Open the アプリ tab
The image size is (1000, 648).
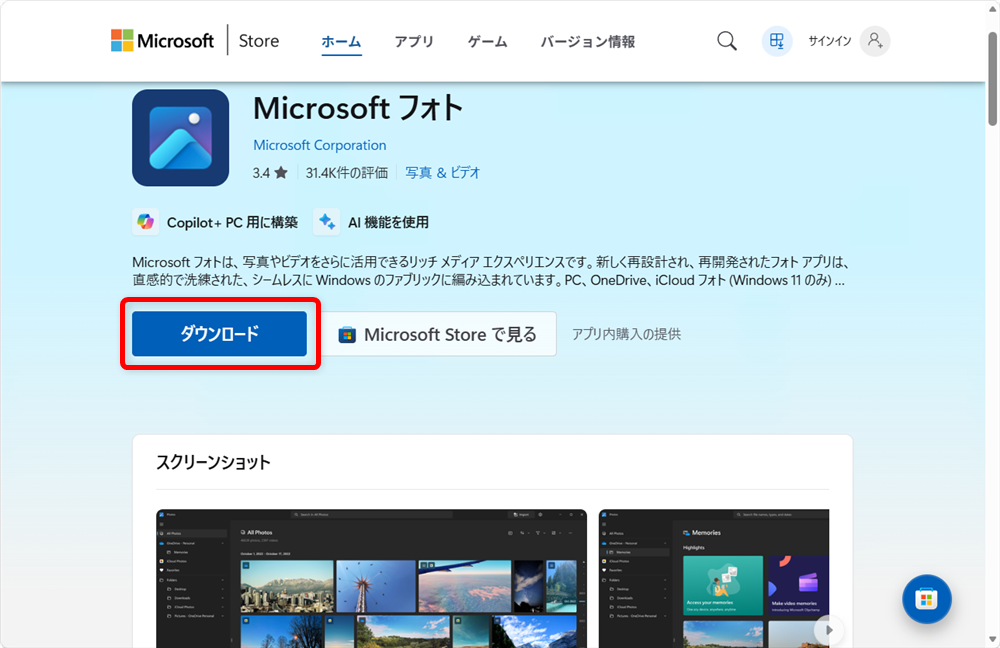point(414,42)
